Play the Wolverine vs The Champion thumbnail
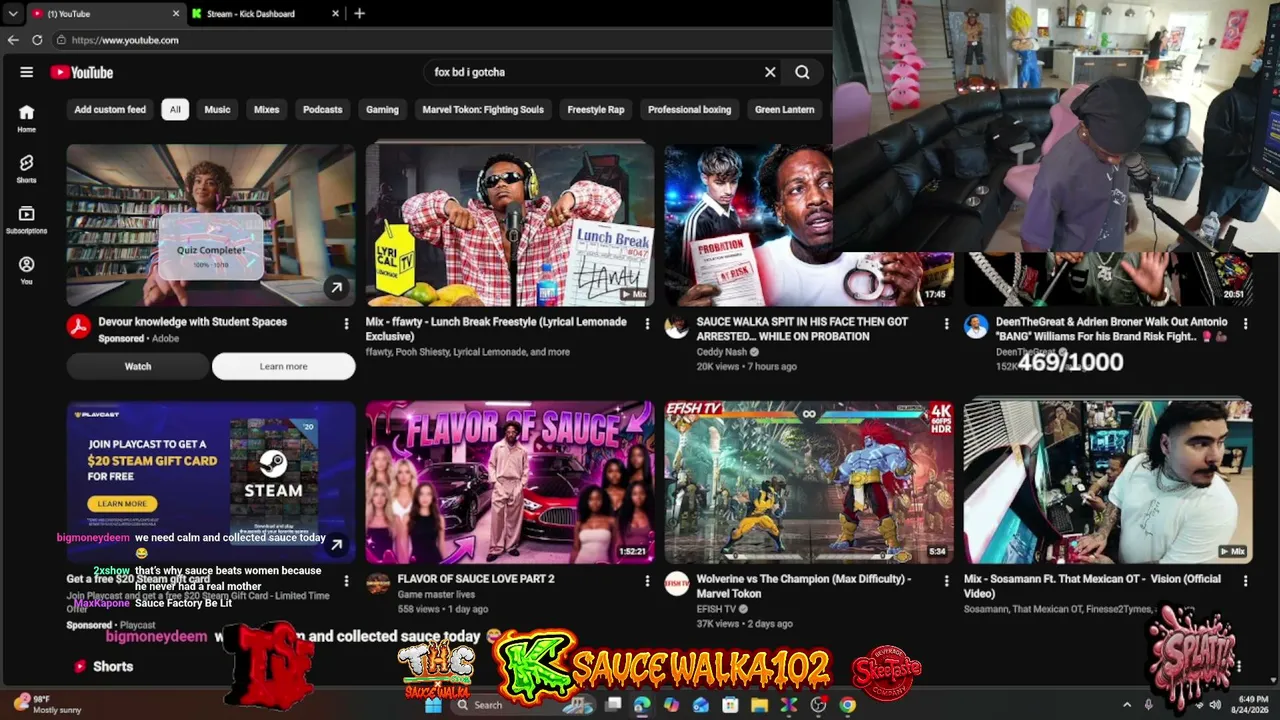 pos(809,482)
